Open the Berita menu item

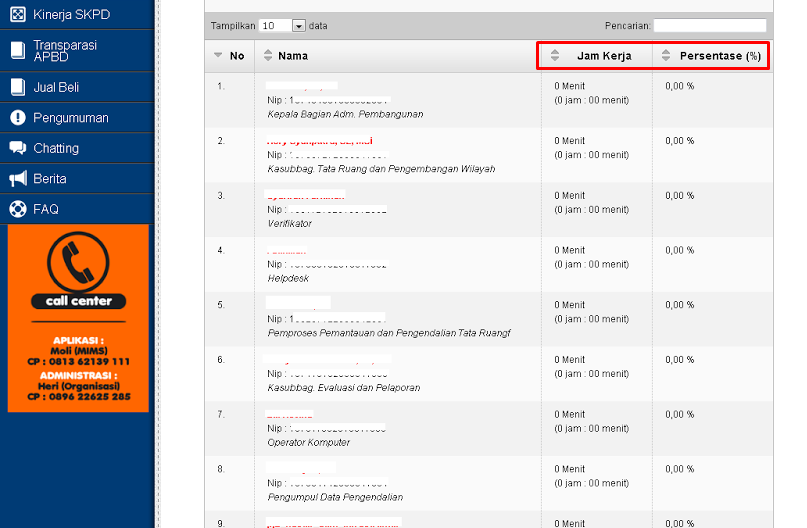77,179
